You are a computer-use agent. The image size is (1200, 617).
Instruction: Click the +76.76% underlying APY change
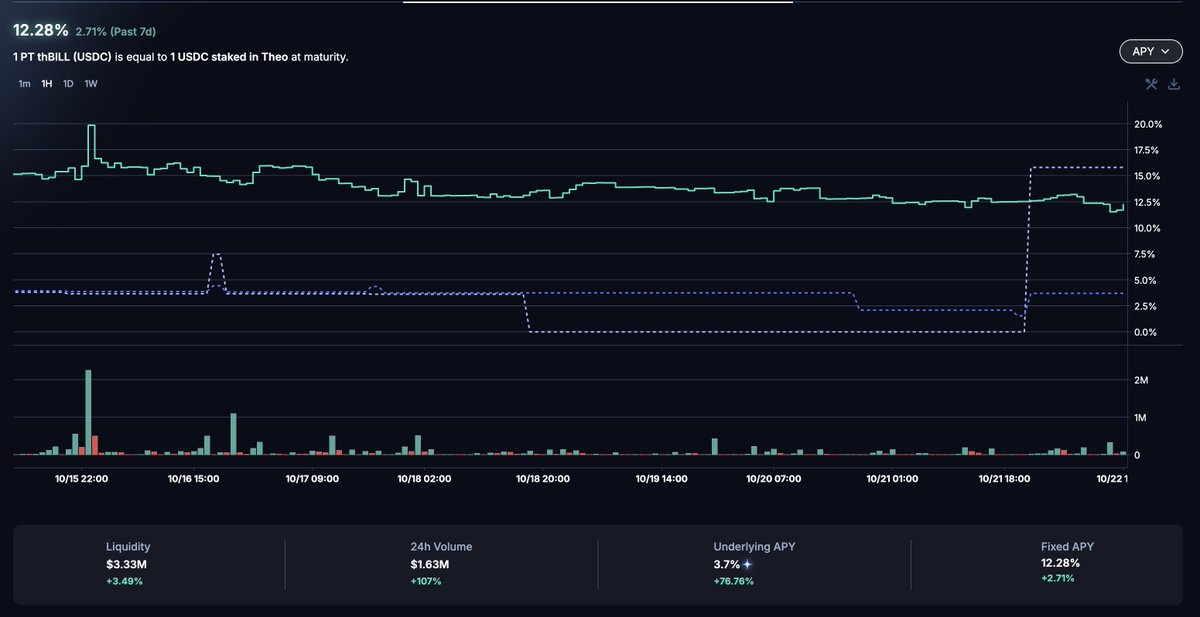pos(734,581)
